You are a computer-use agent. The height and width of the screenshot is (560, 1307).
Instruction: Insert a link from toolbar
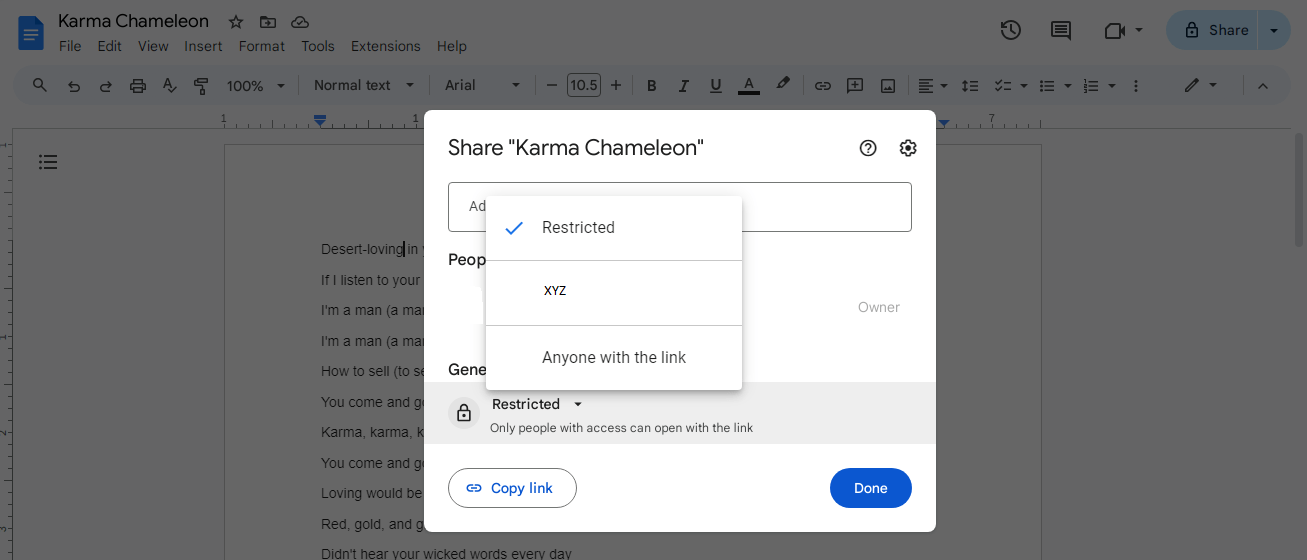pos(822,86)
